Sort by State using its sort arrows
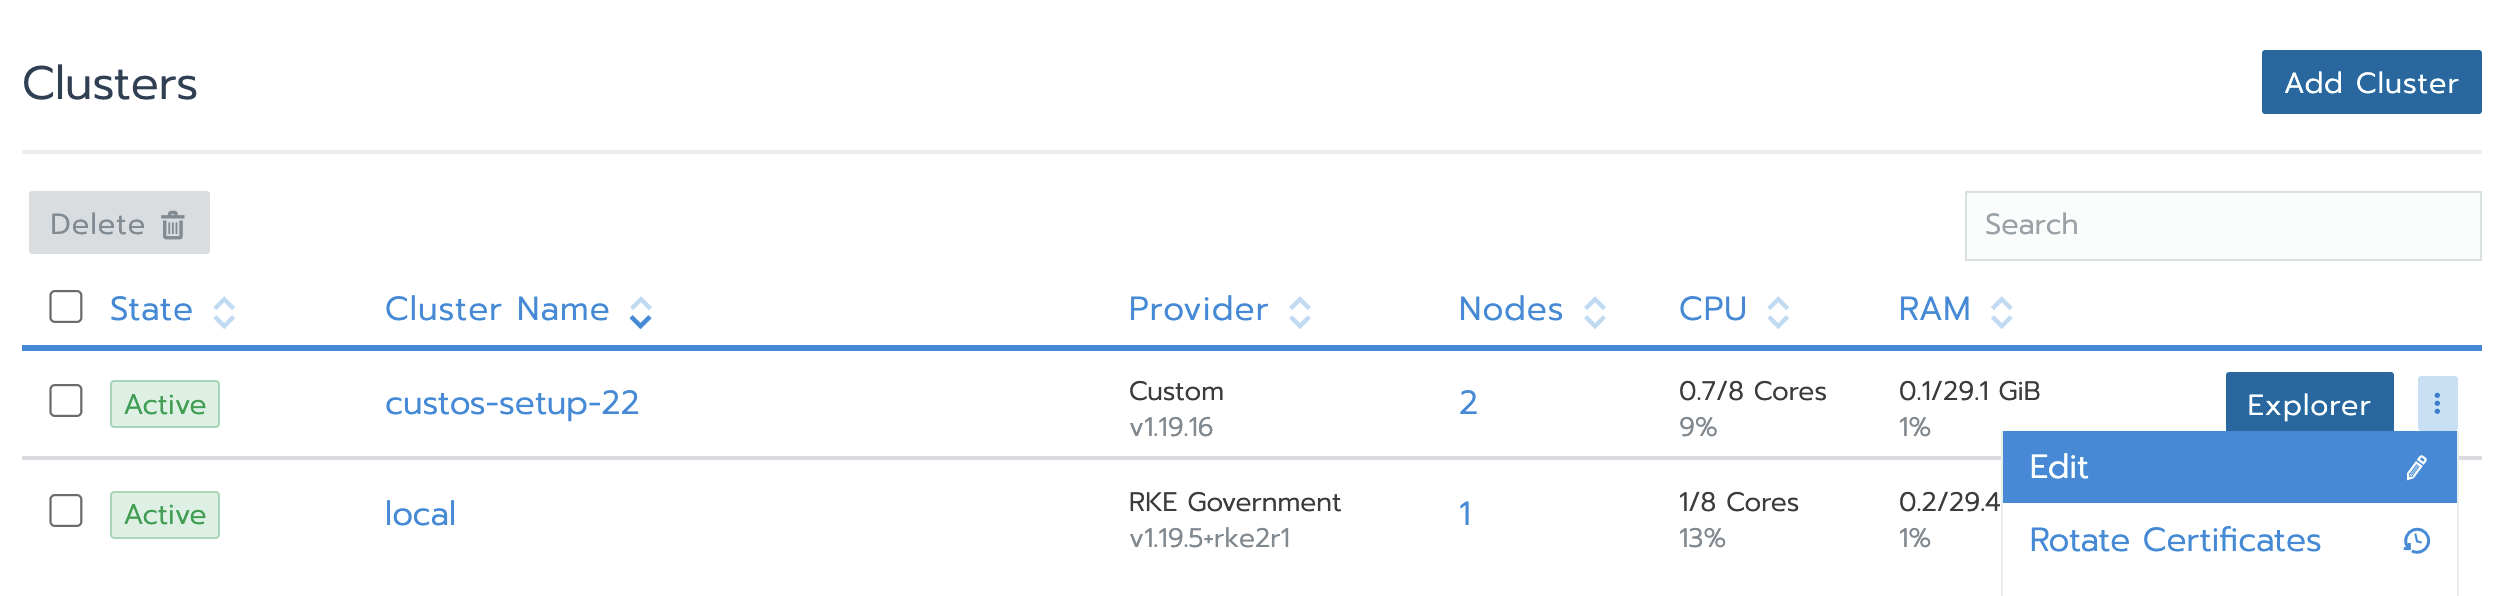Viewport: 2494px width, 596px height. (x=224, y=312)
